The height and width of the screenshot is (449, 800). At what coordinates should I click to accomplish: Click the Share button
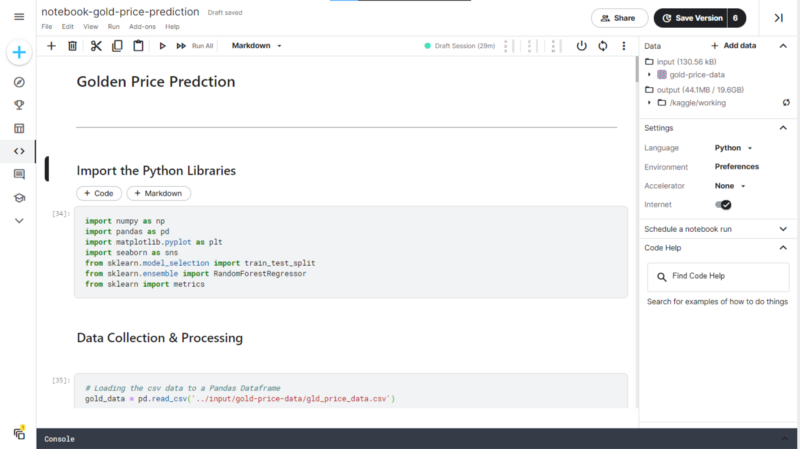click(619, 18)
